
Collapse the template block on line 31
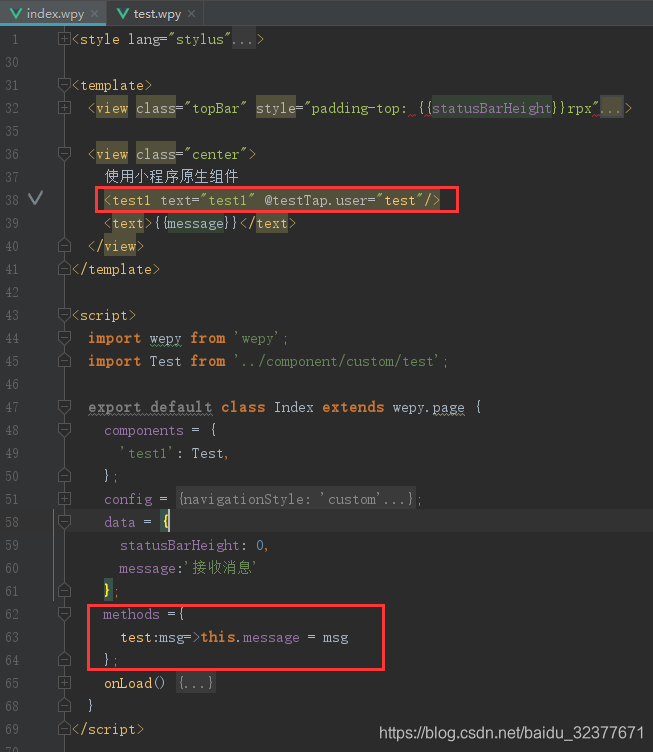tap(64, 85)
